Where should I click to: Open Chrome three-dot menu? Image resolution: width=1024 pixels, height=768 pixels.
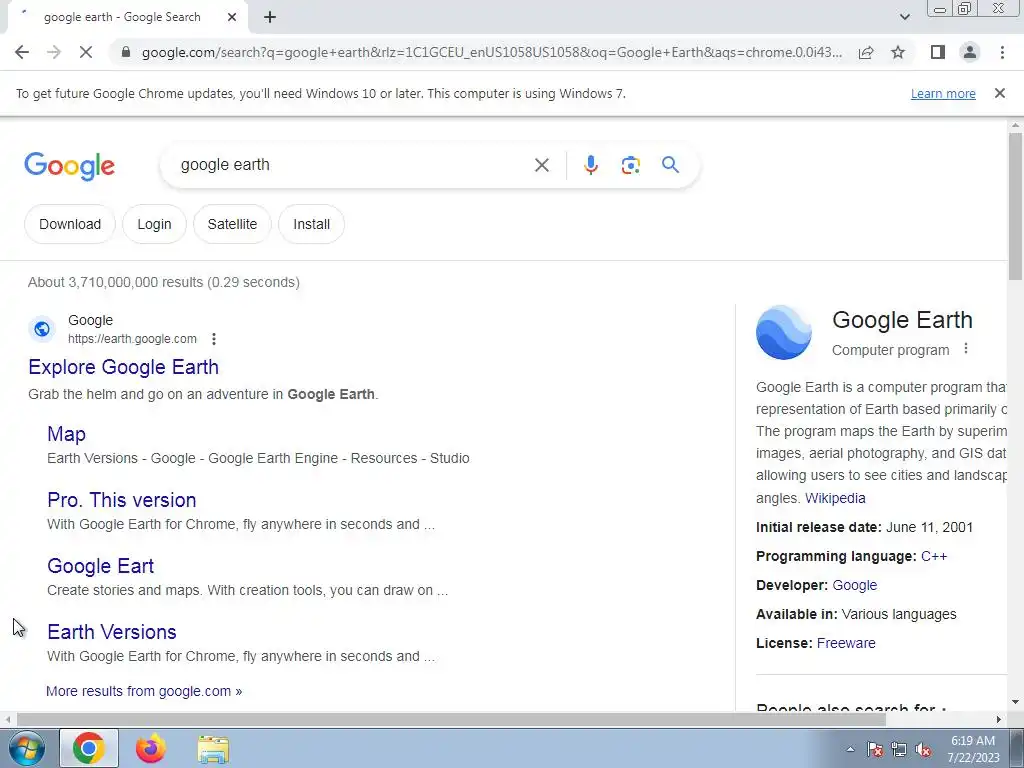click(1002, 52)
